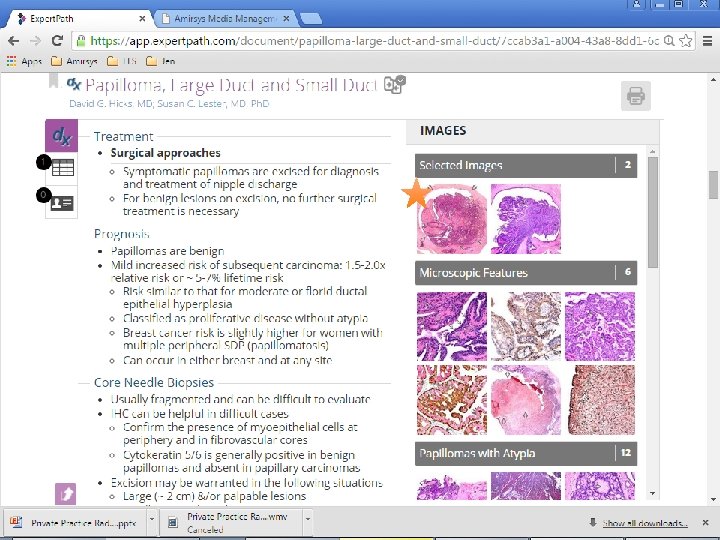720x540 pixels.
Task: Open first selected image thumbnail with star
Action: 452,219
